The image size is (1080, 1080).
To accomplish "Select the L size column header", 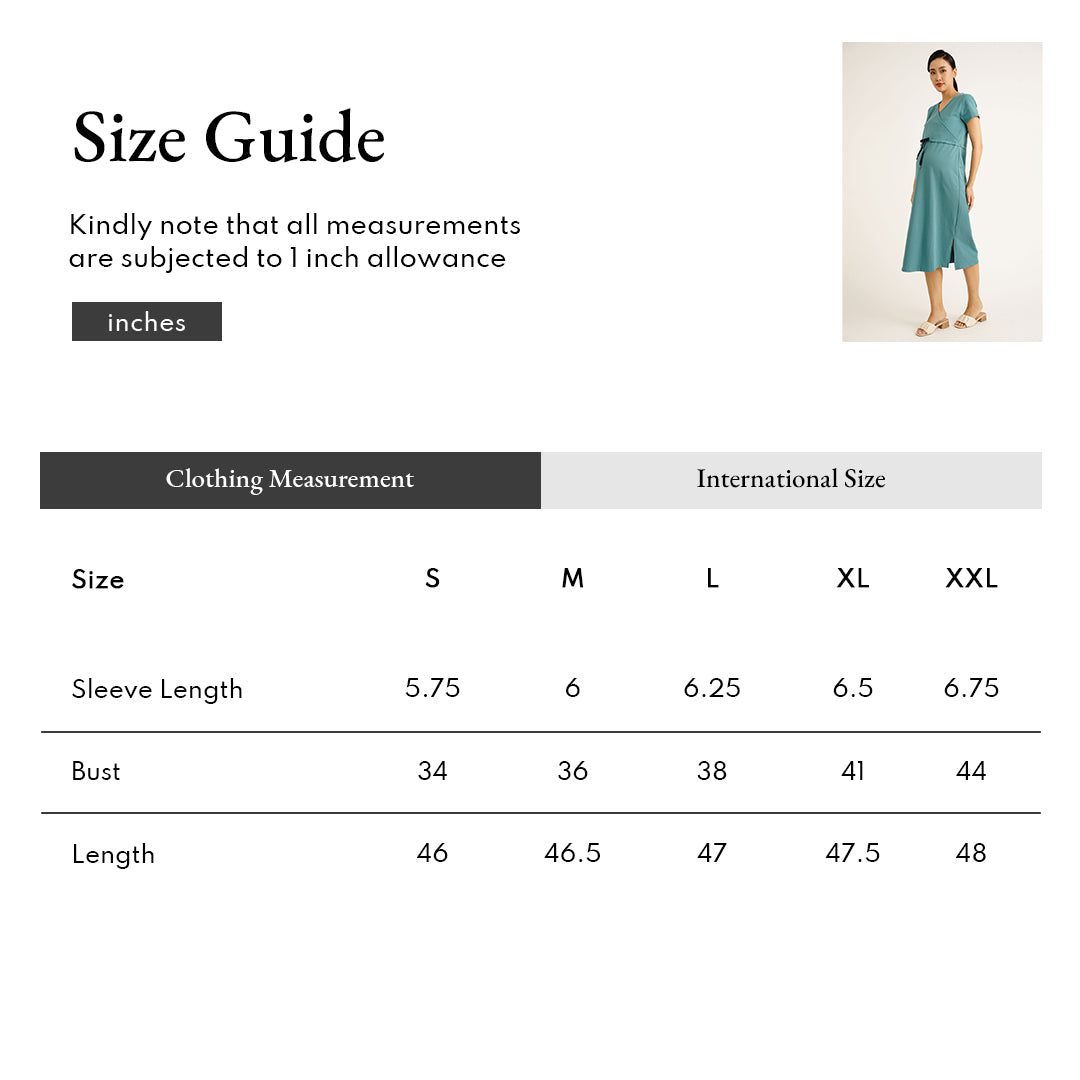I will [712, 578].
